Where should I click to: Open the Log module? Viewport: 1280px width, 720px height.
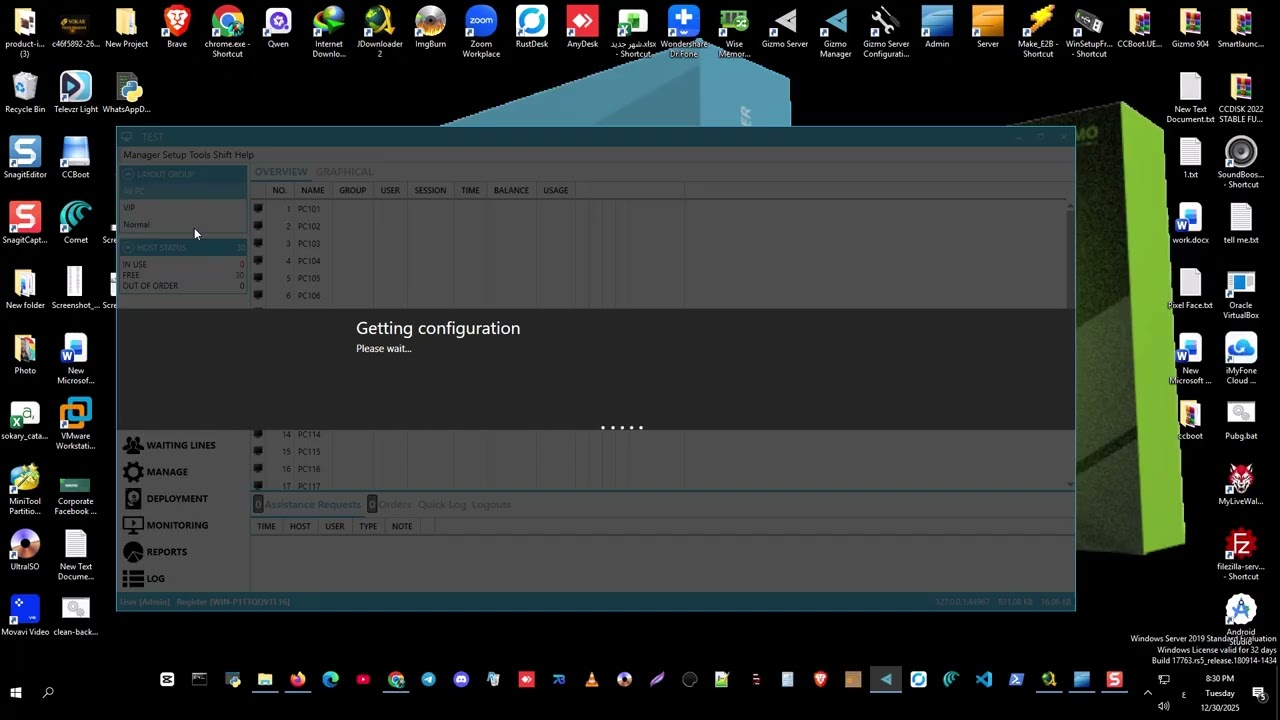[x=144, y=578]
